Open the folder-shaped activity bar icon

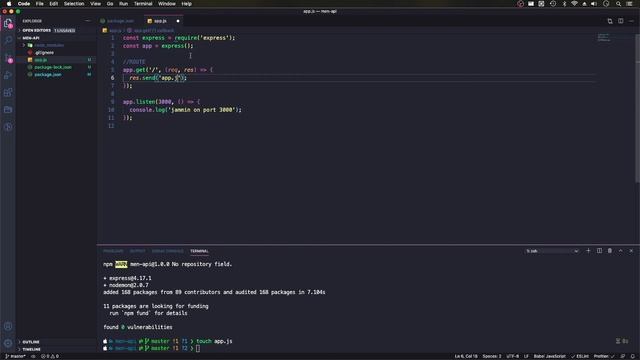click(8, 109)
